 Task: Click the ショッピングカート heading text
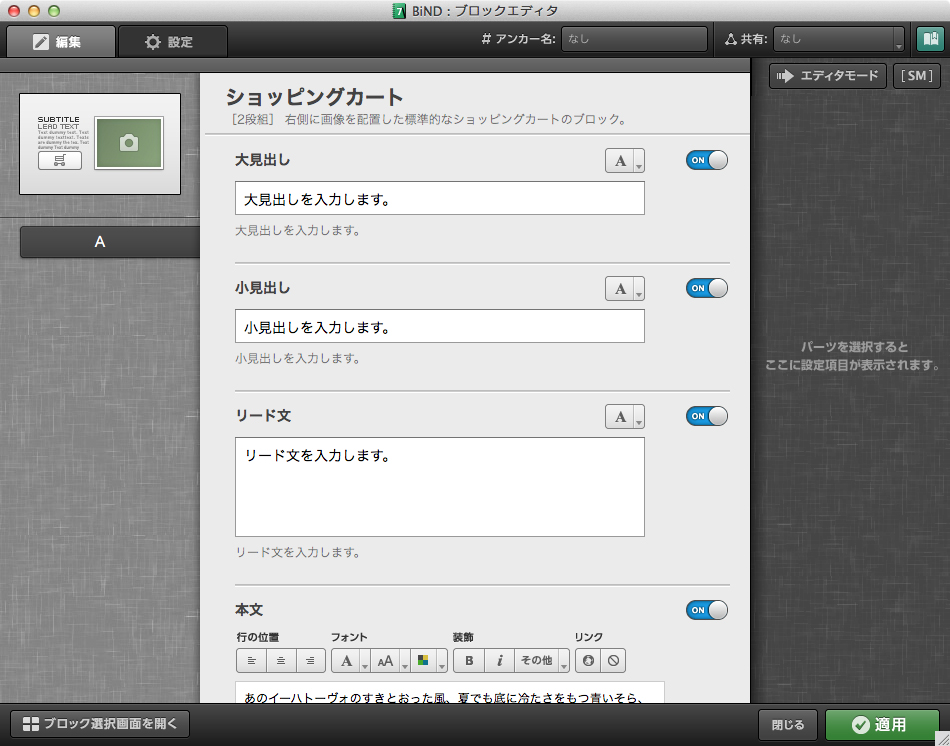coord(314,97)
